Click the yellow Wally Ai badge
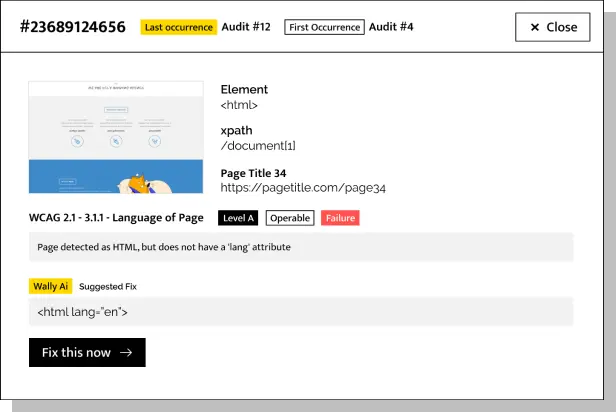Viewport: 616px width, 412px height. coord(50,286)
